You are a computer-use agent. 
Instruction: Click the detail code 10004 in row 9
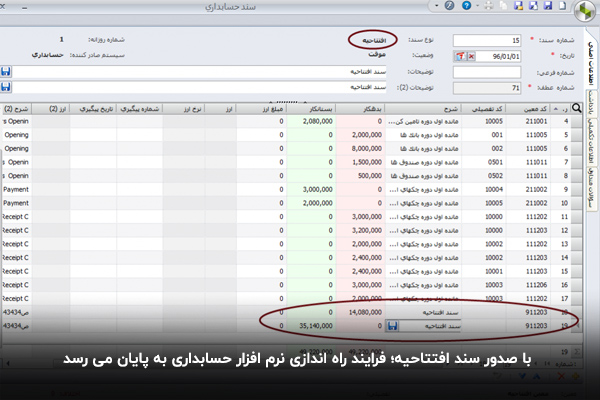(x=484, y=189)
